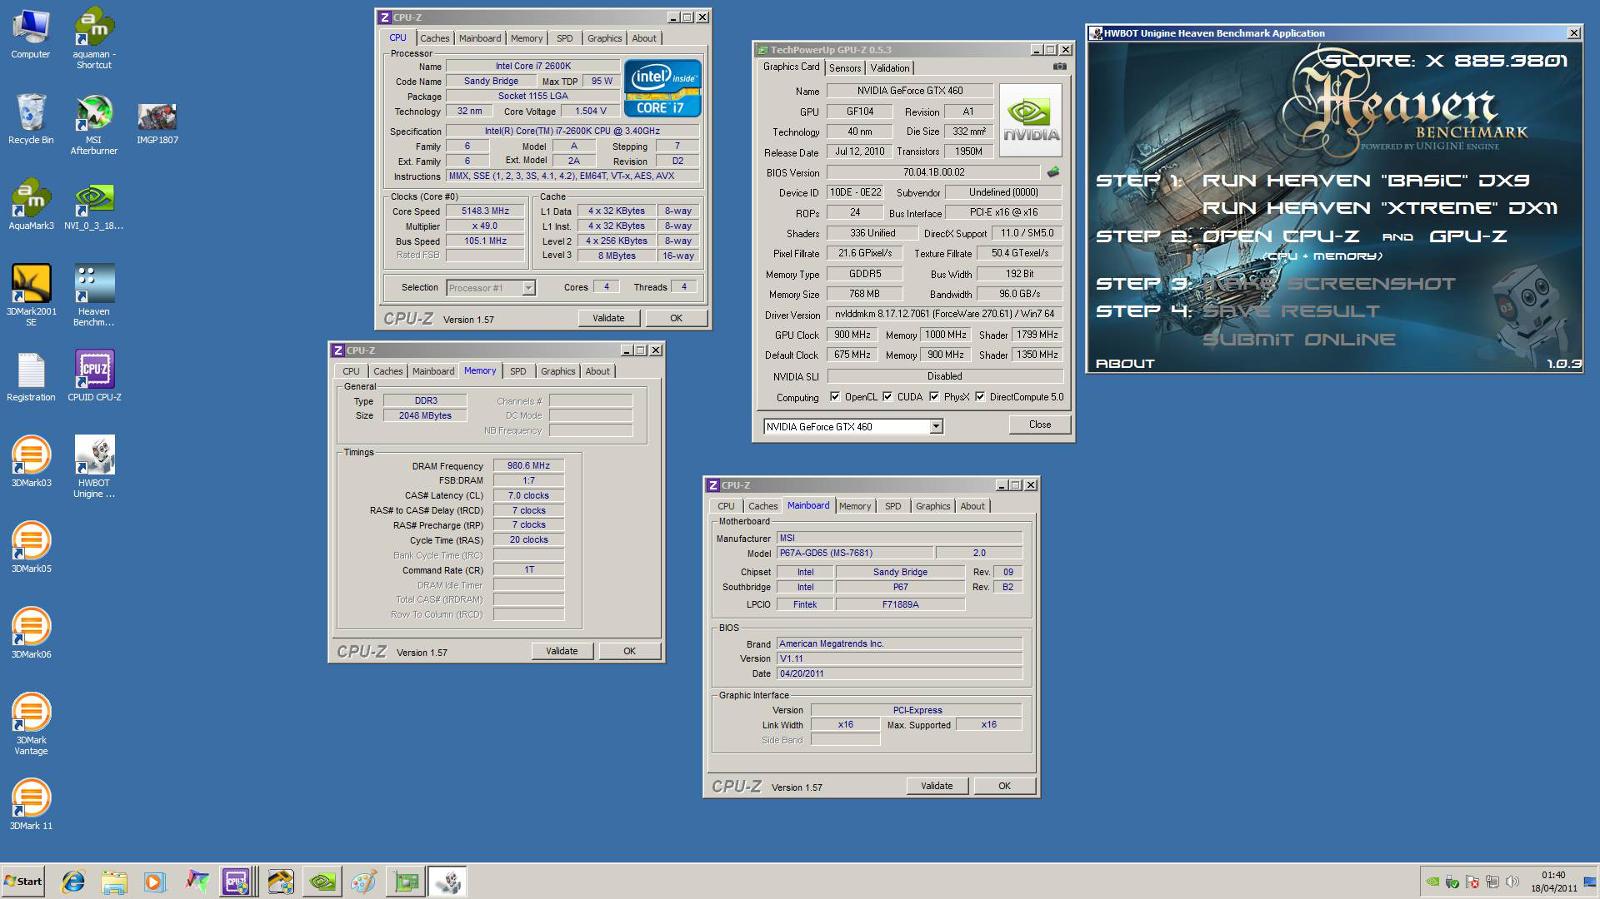Click the Show Desktop strip beside clock
The width and height of the screenshot is (1600, 899).
click(1590, 882)
